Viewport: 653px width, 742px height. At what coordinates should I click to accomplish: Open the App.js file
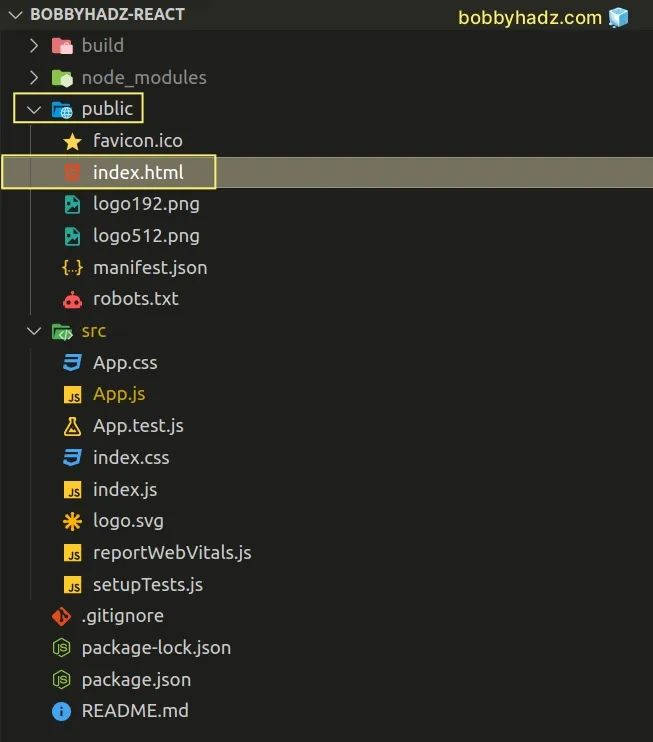(119, 394)
